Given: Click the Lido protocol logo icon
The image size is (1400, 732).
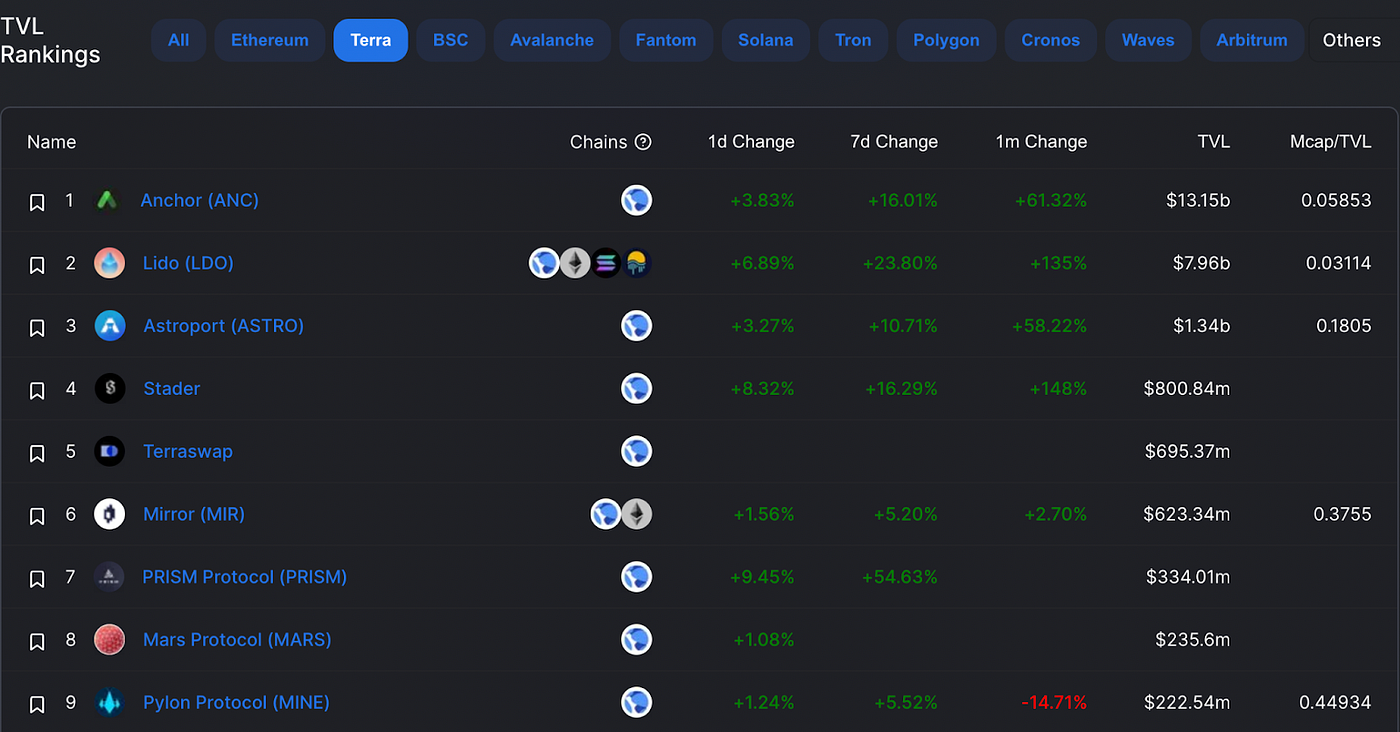Looking at the screenshot, I should [109, 263].
